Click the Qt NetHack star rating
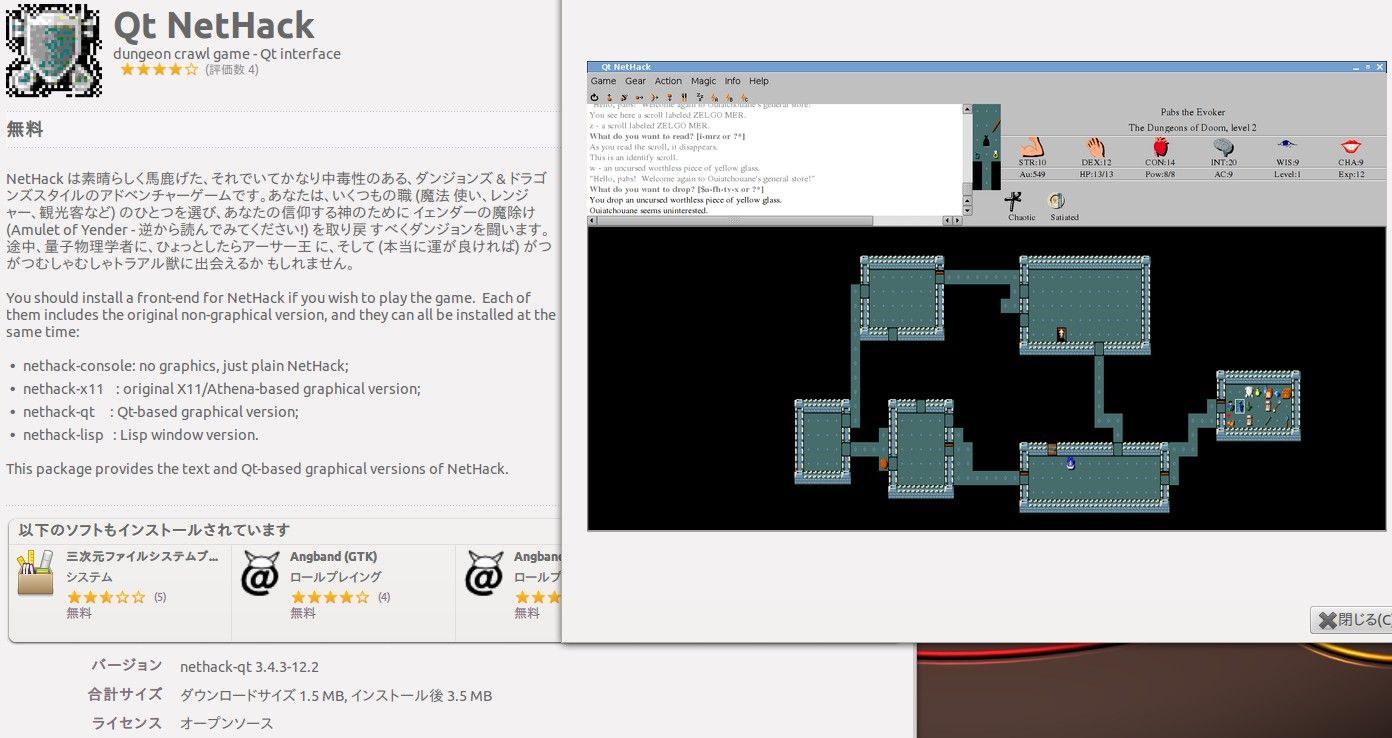1392x738 pixels. pos(159,70)
